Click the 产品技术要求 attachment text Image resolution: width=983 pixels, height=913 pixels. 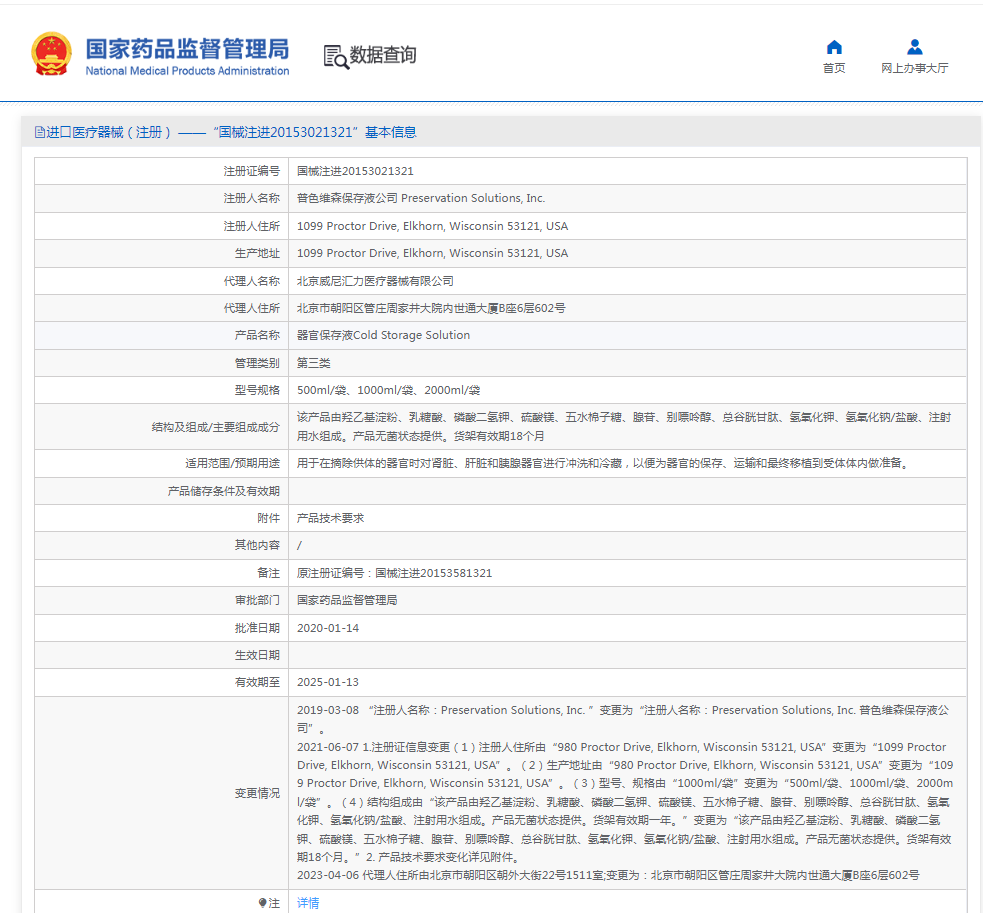click(330, 518)
